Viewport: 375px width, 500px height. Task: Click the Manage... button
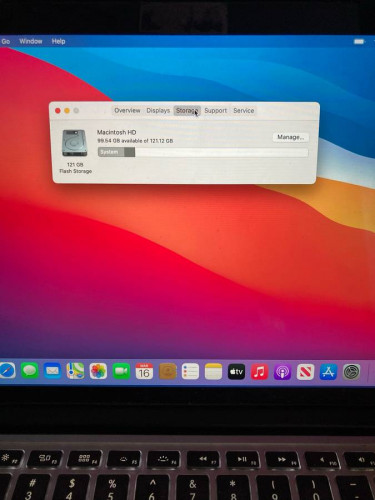(291, 137)
